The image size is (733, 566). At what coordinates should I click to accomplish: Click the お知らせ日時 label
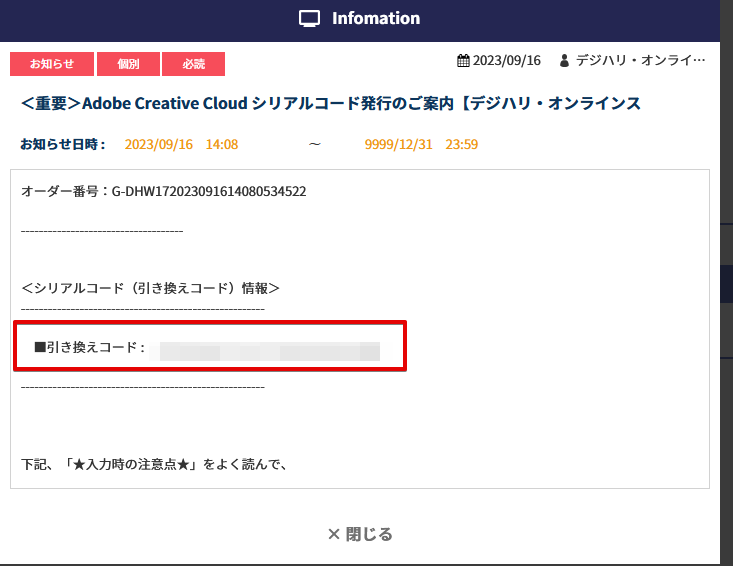click(x=63, y=144)
